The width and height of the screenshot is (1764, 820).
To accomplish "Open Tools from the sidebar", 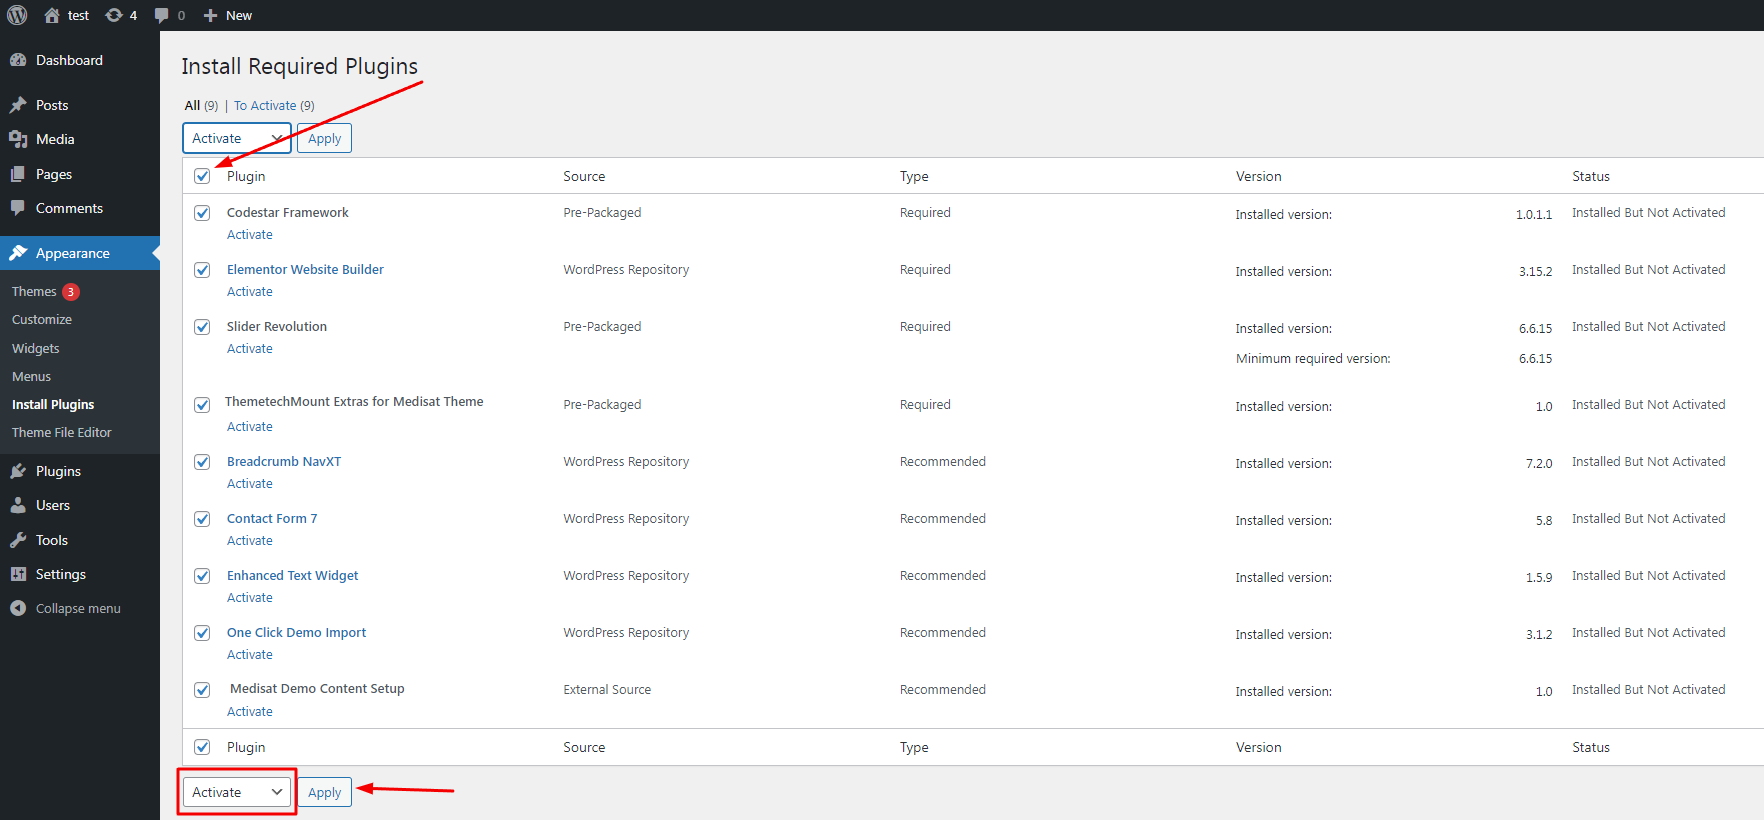I will click(x=52, y=540).
